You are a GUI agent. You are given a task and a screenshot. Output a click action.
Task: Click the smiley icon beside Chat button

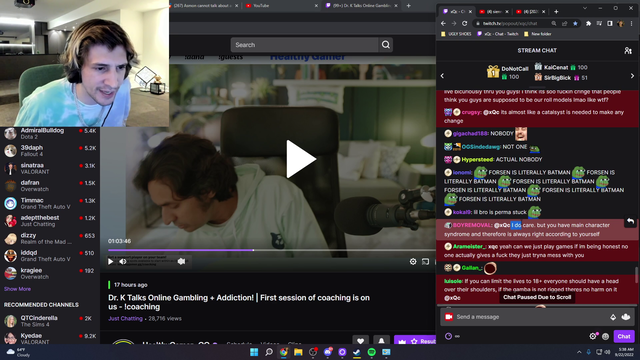[606, 336]
